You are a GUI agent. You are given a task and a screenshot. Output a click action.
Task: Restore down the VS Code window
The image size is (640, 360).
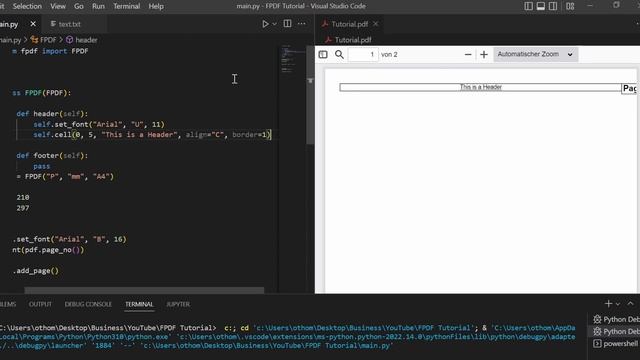[616, 5]
